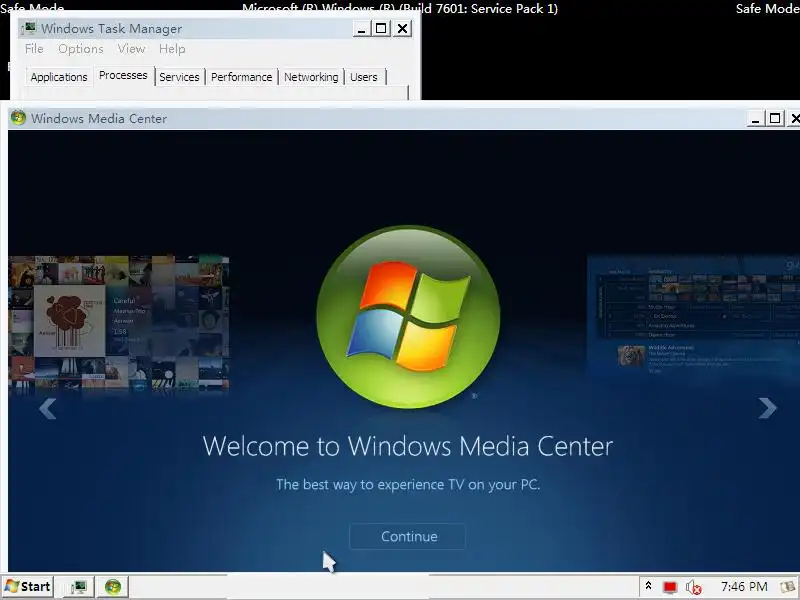800x600 pixels.
Task: Switch to the Processes tab
Action: 123,76
